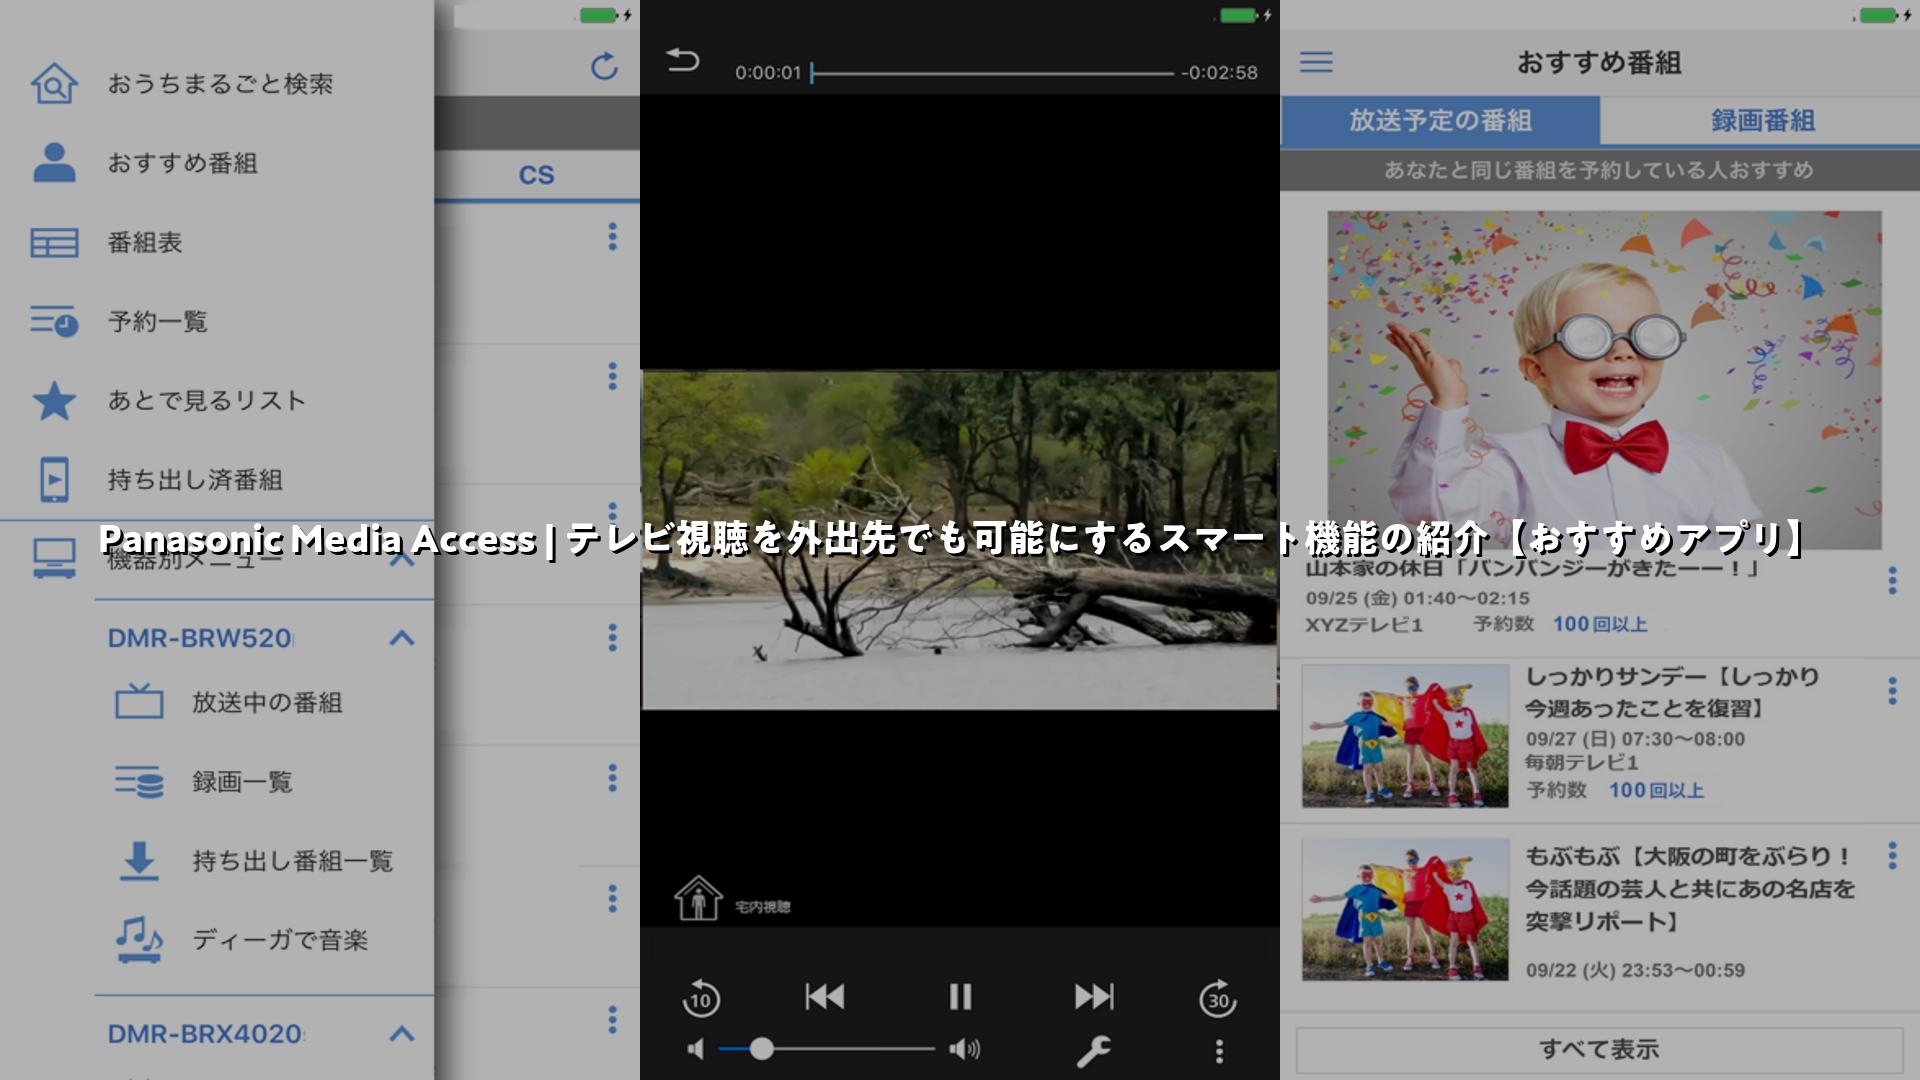Skip to next chapter
The image size is (1920, 1080).
point(1094,996)
